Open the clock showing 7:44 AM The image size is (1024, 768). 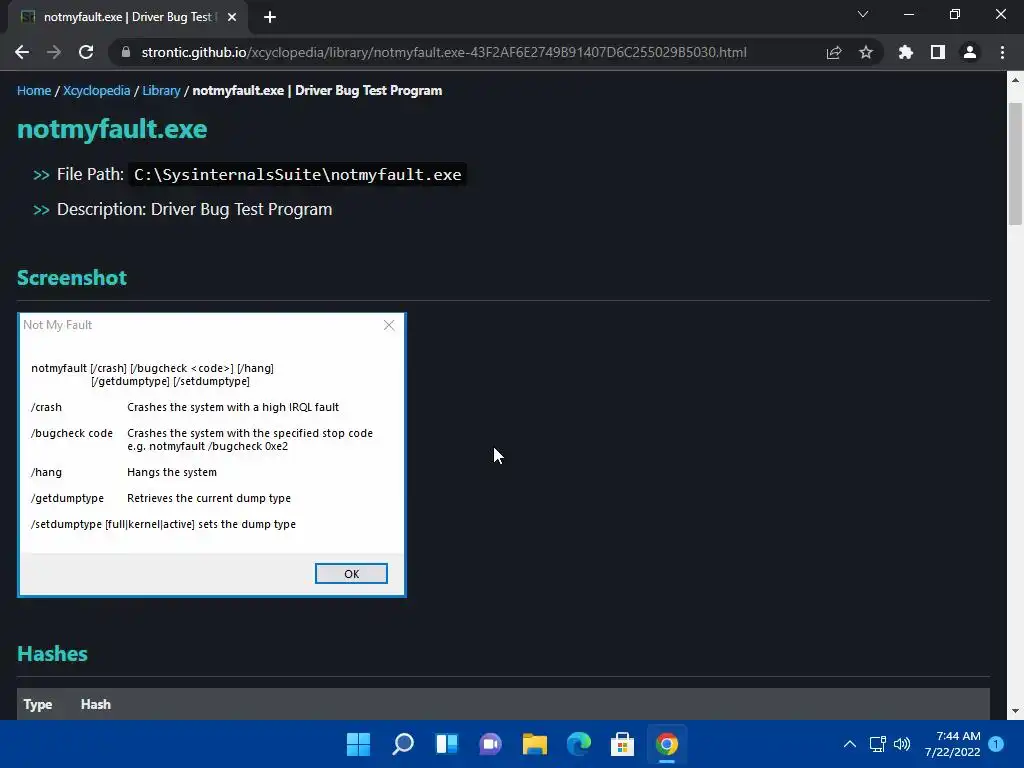pyautogui.click(x=952, y=744)
